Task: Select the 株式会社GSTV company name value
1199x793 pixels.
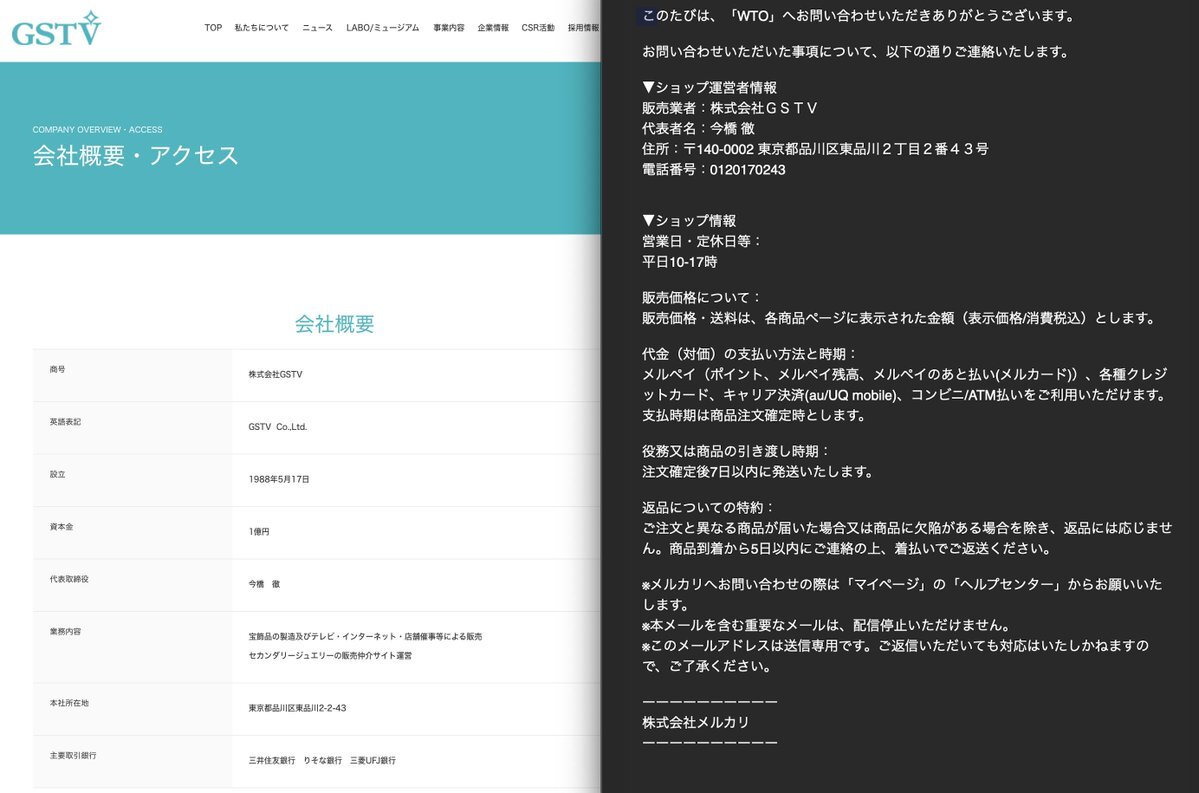Action: [275, 375]
